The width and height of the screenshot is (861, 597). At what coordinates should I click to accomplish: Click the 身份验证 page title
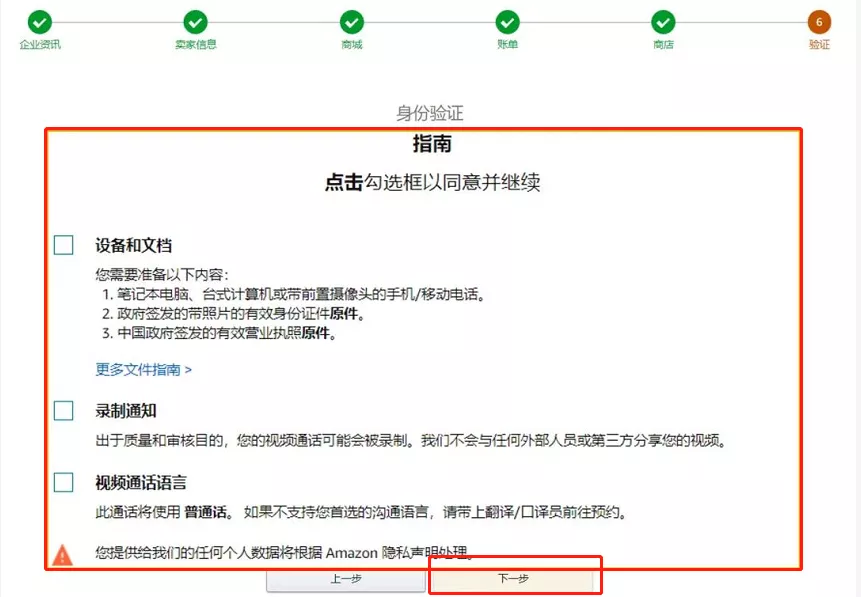pos(430,113)
